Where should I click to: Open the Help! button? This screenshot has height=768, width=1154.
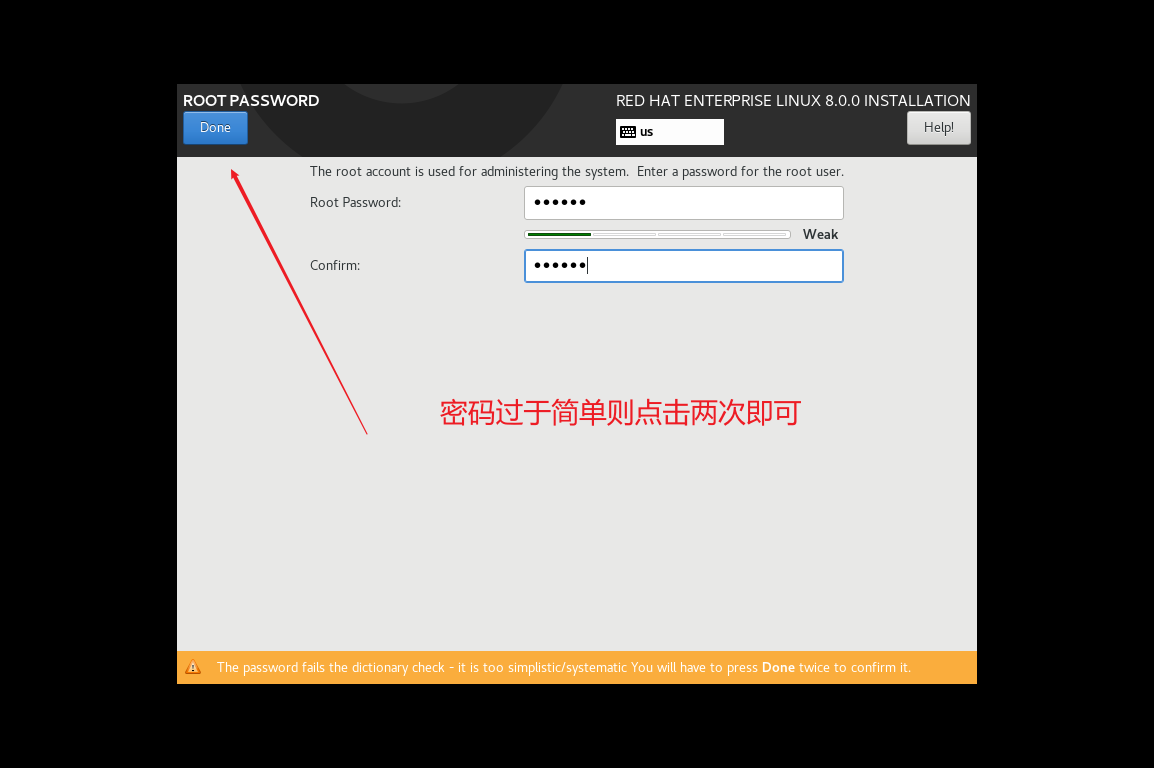[938, 128]
